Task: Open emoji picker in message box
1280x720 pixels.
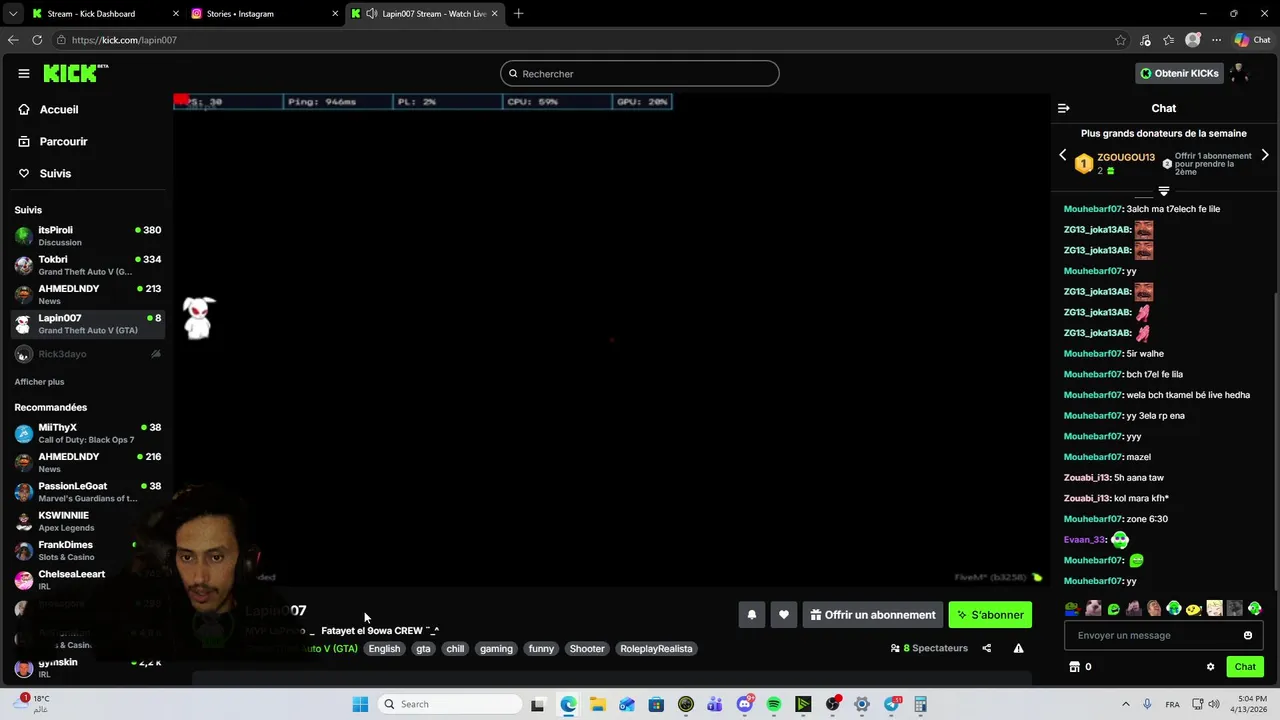Action: 1248,635
